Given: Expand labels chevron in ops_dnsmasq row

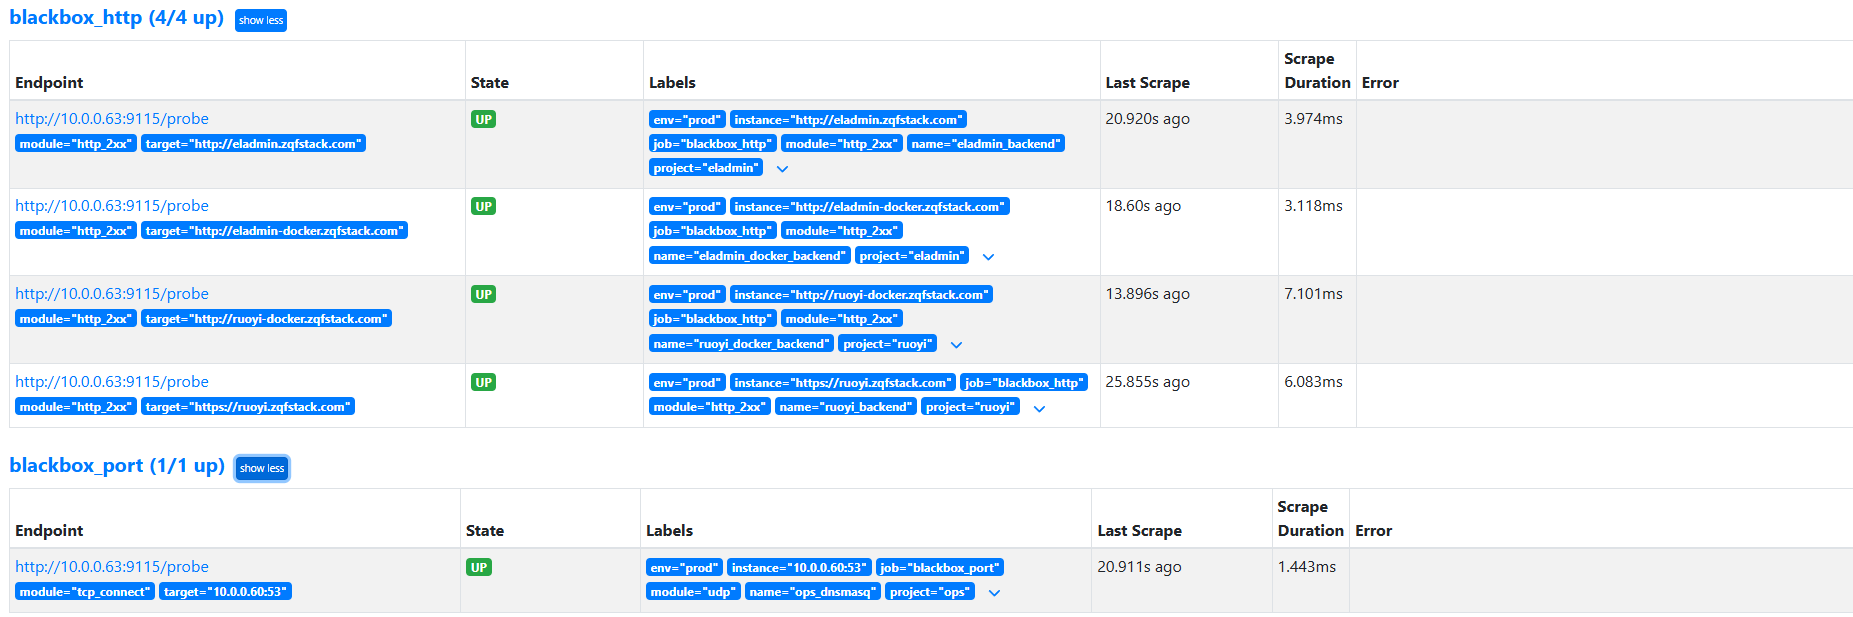Looking at the screenshot, I should point(994,593).
